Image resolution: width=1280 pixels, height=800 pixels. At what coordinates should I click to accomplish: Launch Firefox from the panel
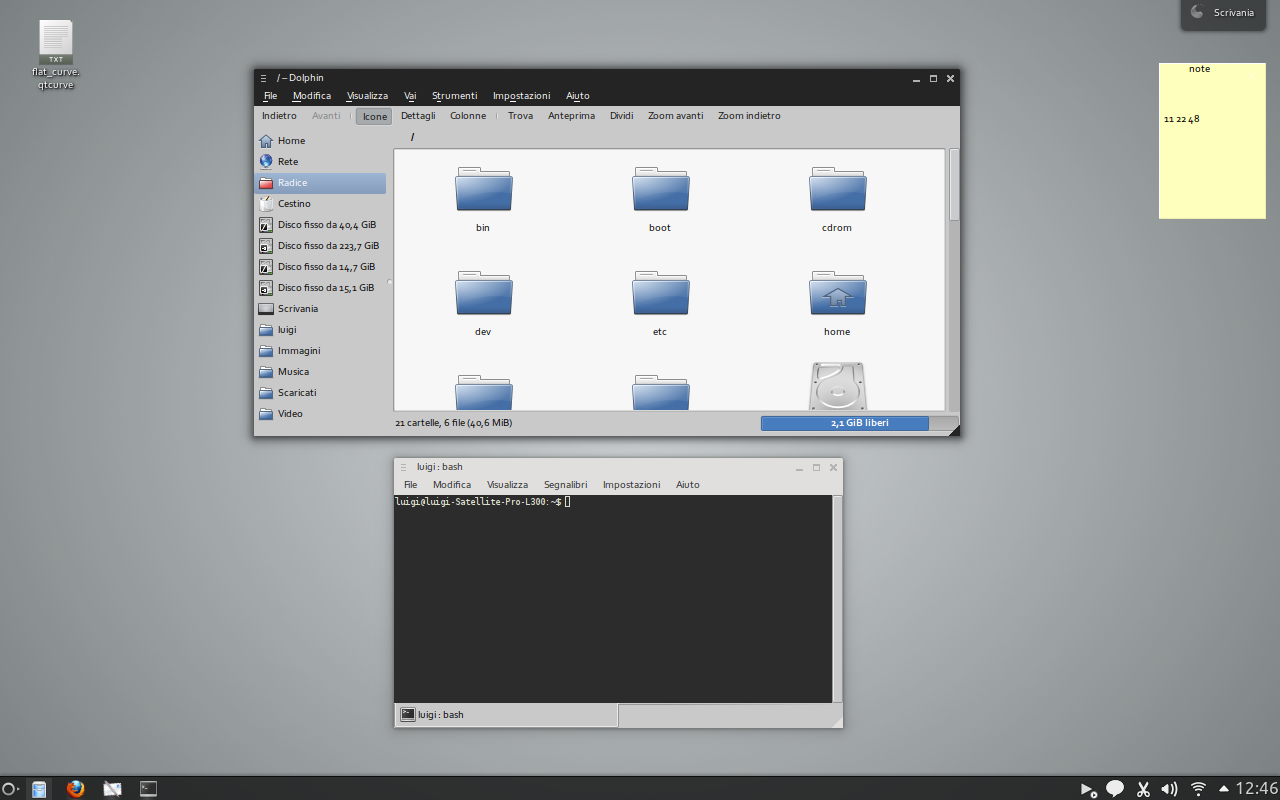tap(75, 789)
